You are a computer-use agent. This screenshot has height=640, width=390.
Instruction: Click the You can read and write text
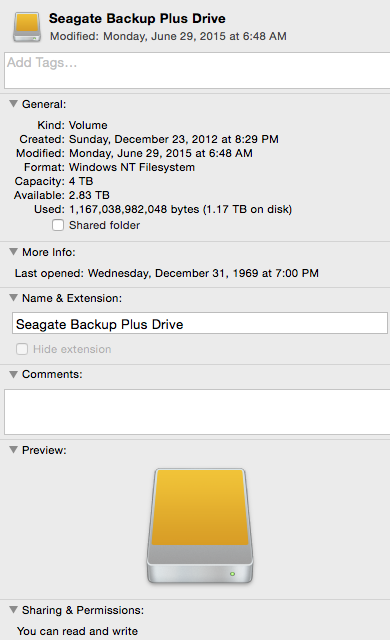(x=78, y=631)
